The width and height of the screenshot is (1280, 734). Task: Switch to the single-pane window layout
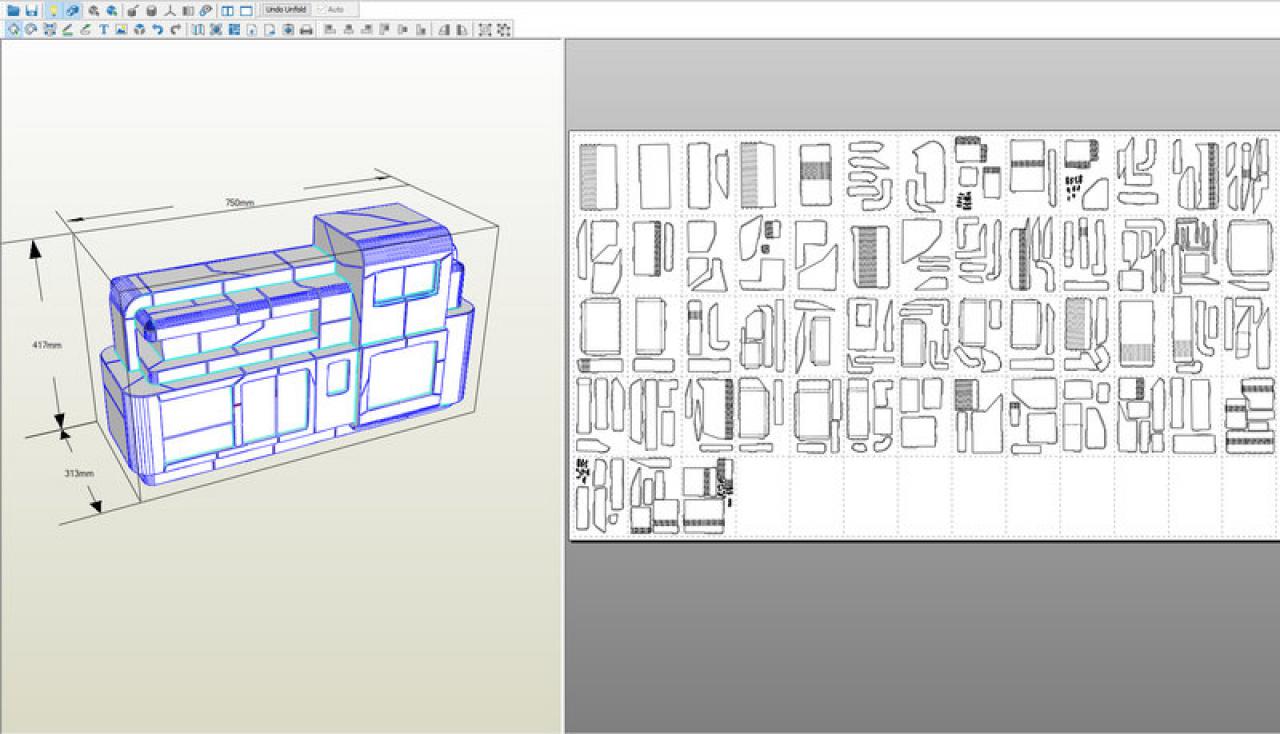click(x=246, y=10)
